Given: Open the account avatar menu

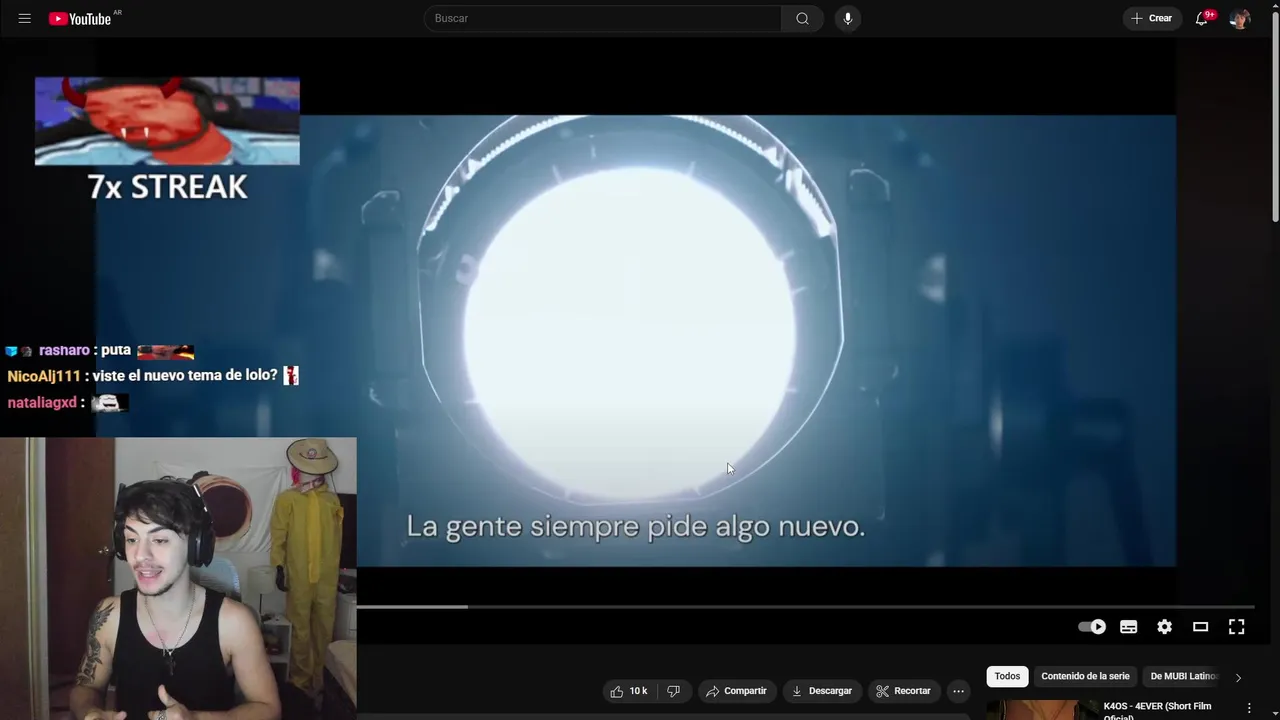Looking at the screenshot, I should 1240,18.
